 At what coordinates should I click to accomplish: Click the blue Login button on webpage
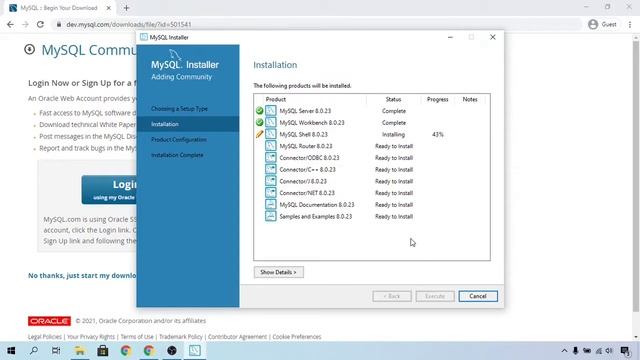[x=109, y=190]
